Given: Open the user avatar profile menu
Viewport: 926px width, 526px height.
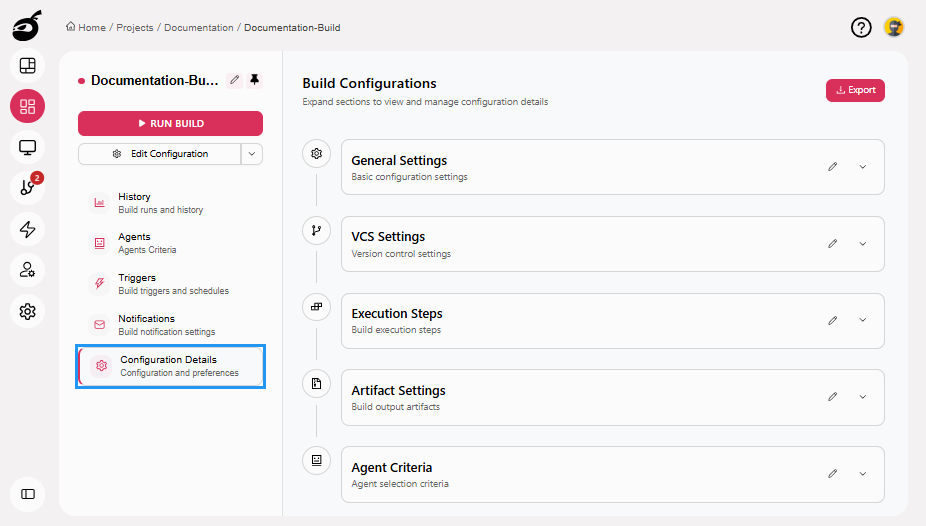Looking at the screenshot, I should tap(894, 27).
